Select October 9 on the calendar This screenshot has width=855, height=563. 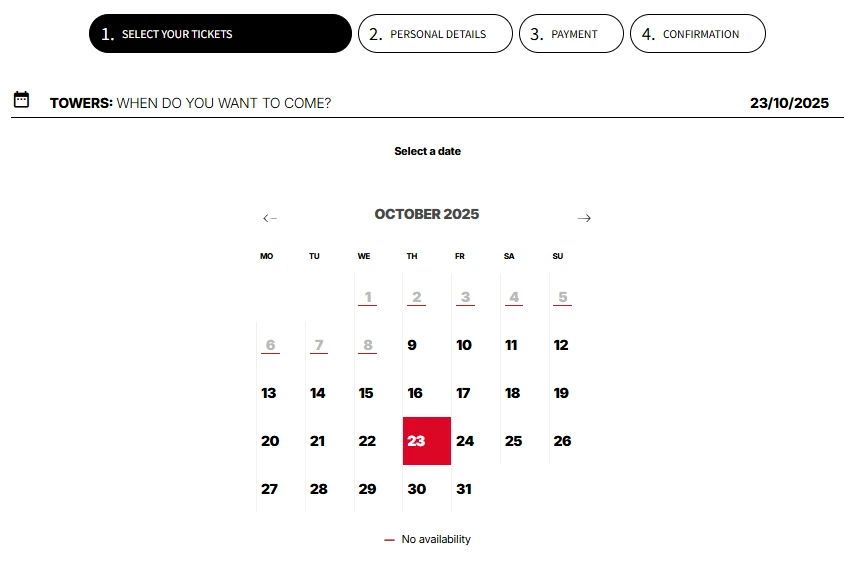[x=412, y=345]
